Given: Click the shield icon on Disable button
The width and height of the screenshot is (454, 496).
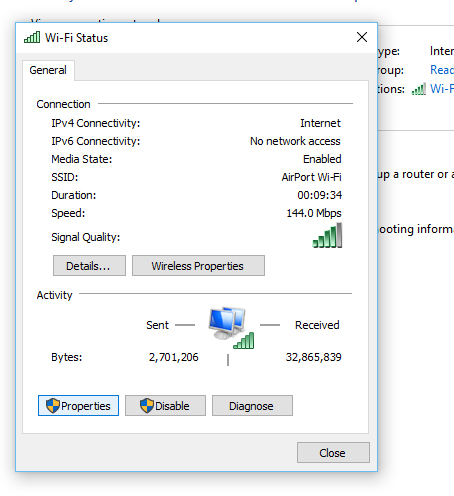Looking at the screenshot, I should coord(147,406).
